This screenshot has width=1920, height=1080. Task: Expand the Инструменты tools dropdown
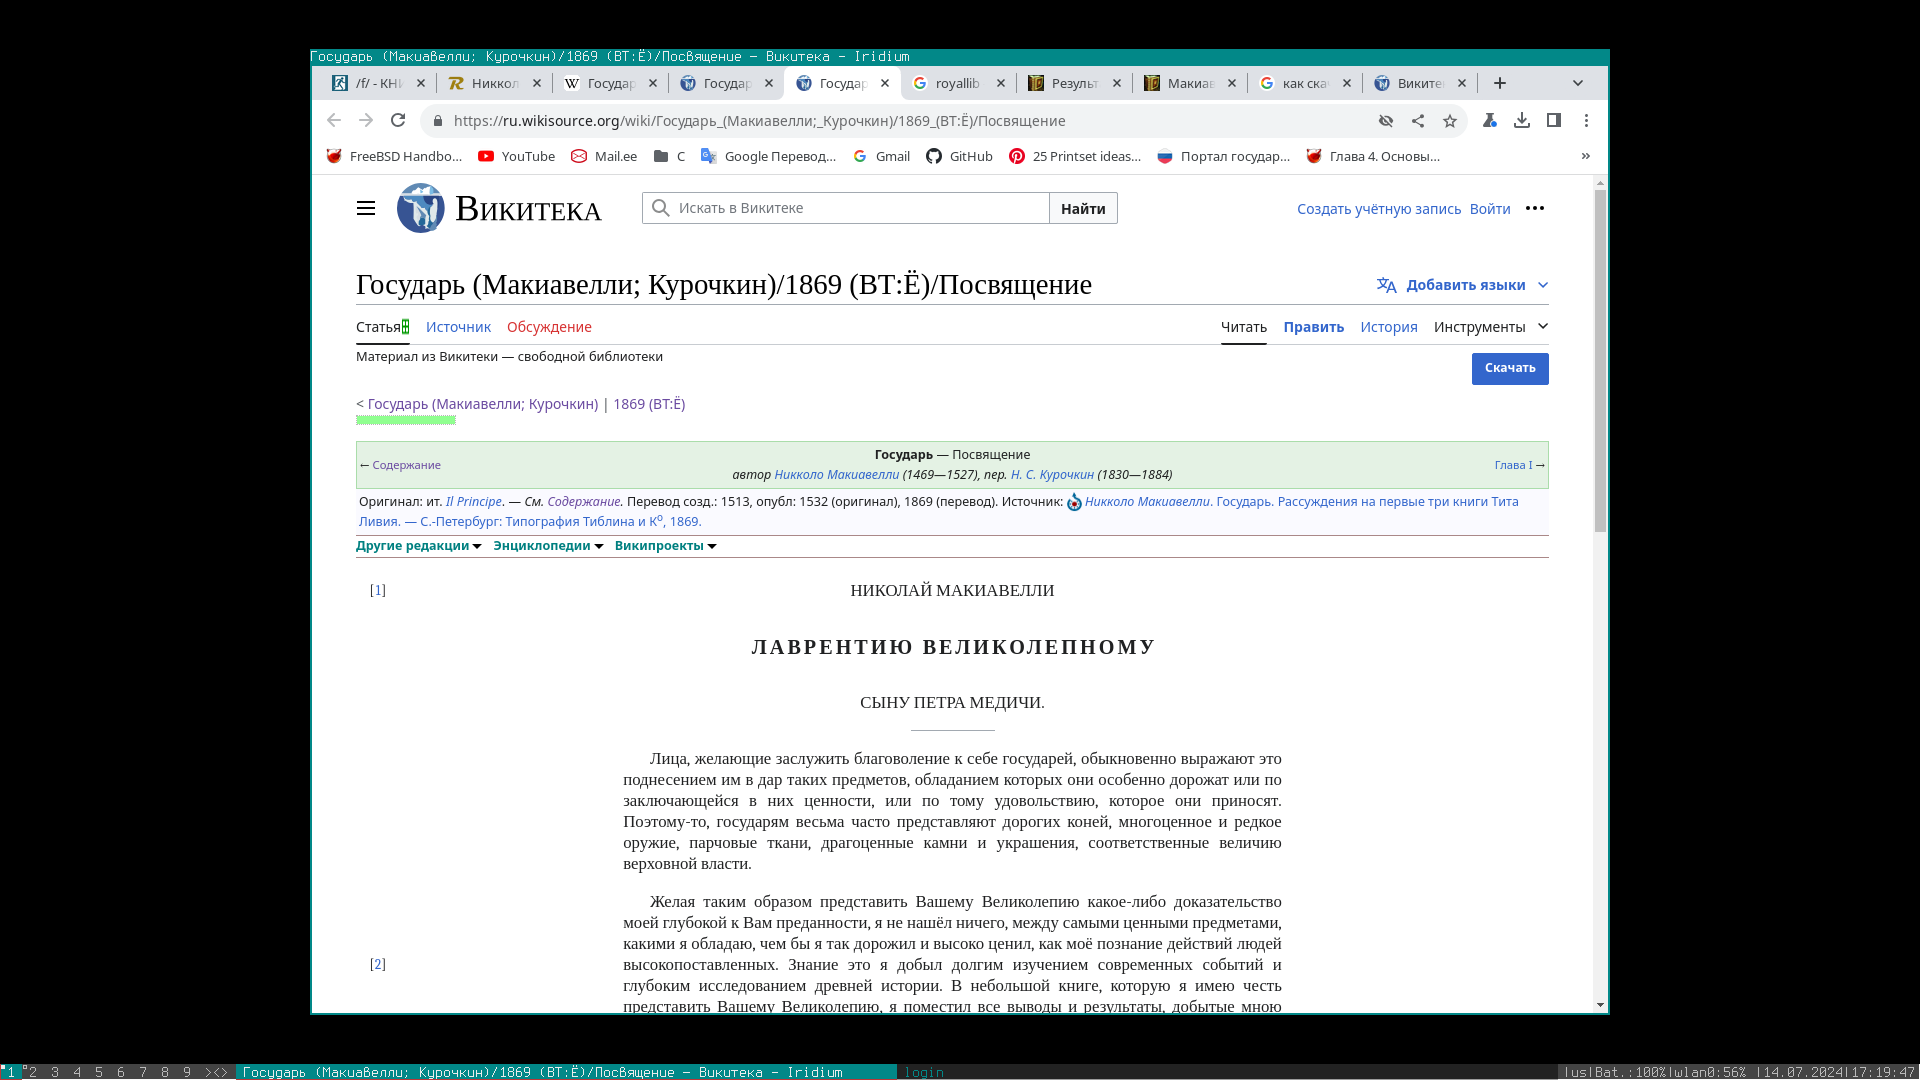click(1490, 327)
